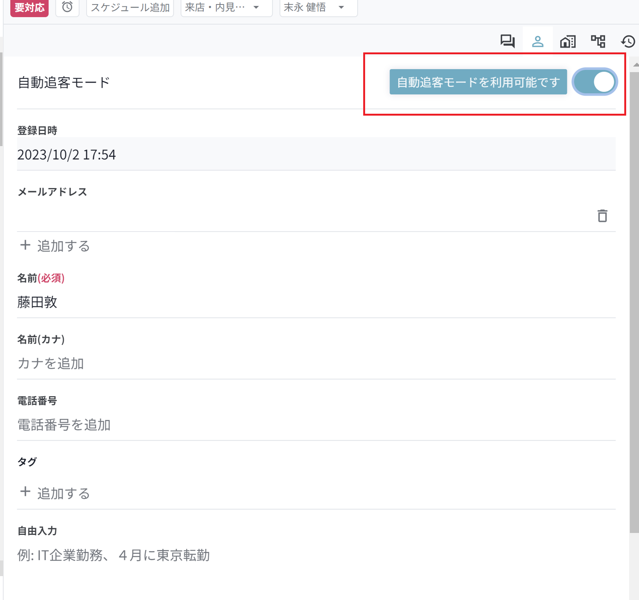Open the property building tab icon
Viewport: 640px width, 600px height.
pyautogui.click(x=568, y=41)
